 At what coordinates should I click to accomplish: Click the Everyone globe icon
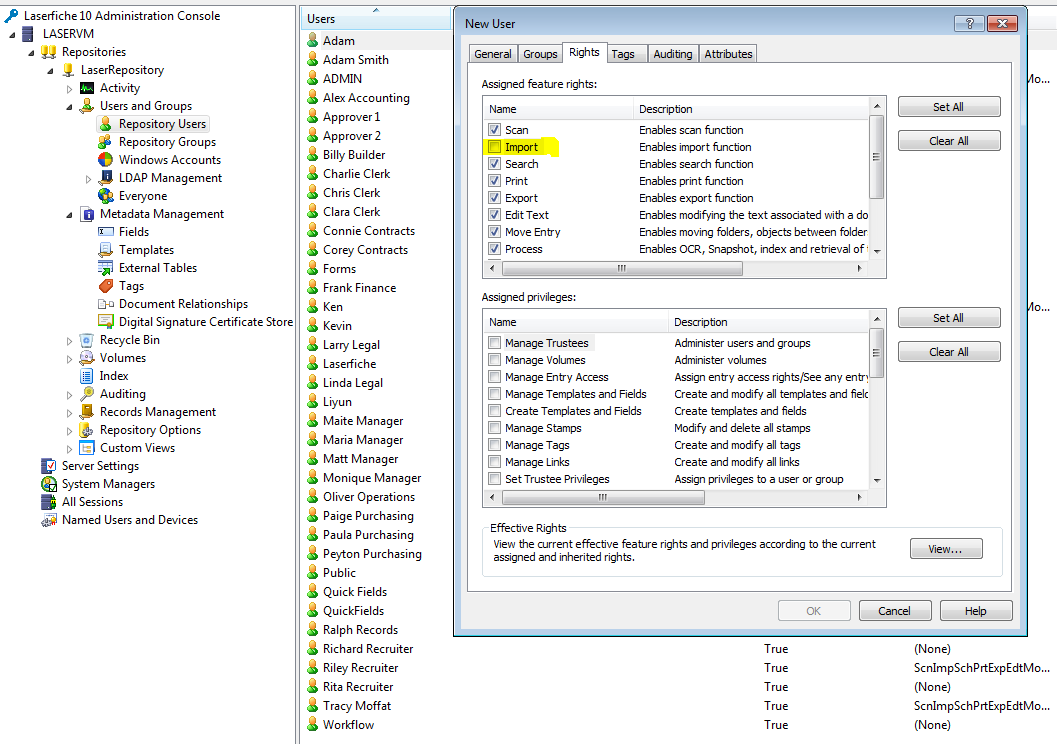tap(105, 196)
